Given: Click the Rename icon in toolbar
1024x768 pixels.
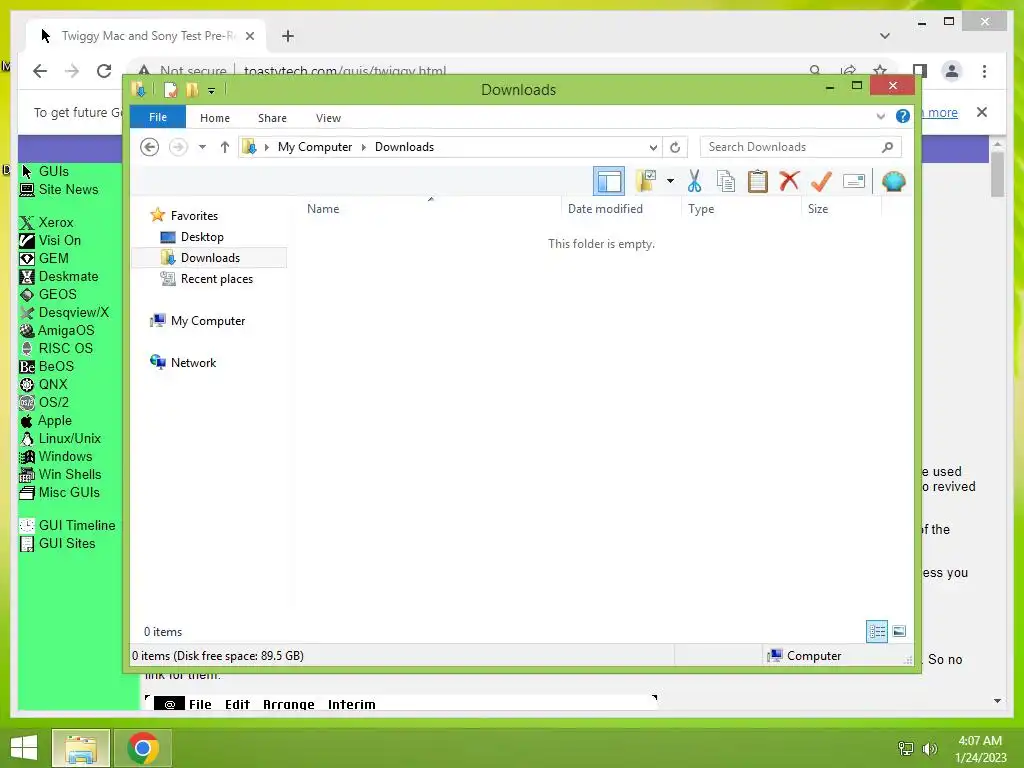Looking at the screenshot, I should [x=854, y=181].
